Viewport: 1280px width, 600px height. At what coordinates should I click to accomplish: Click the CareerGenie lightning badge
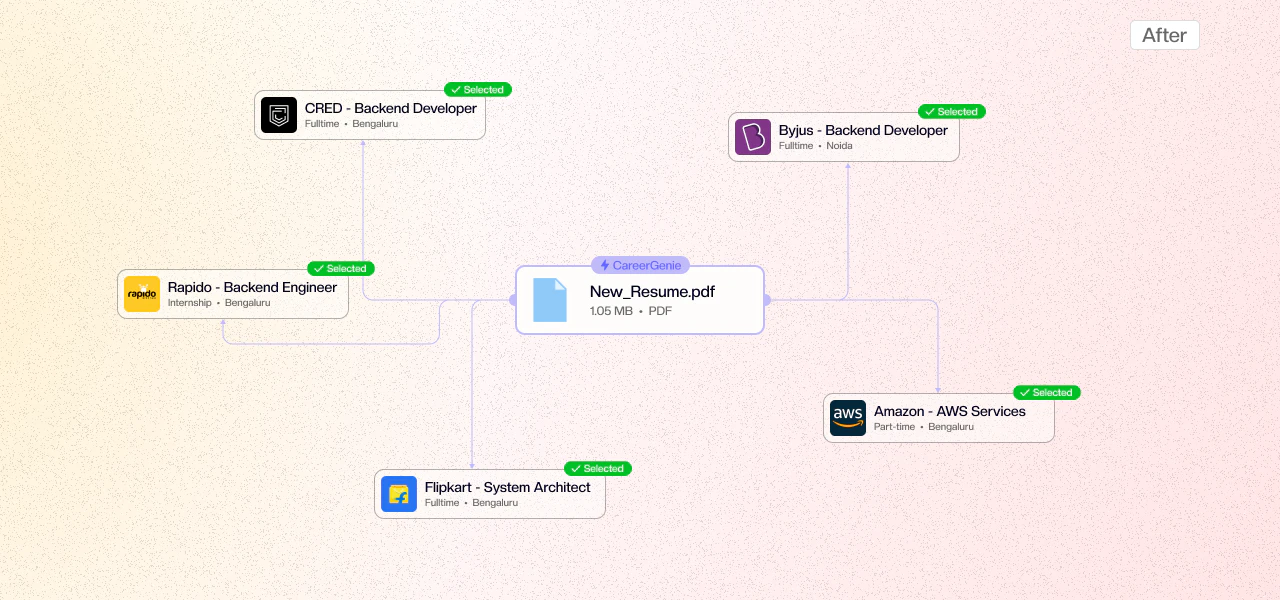(640, 265)
